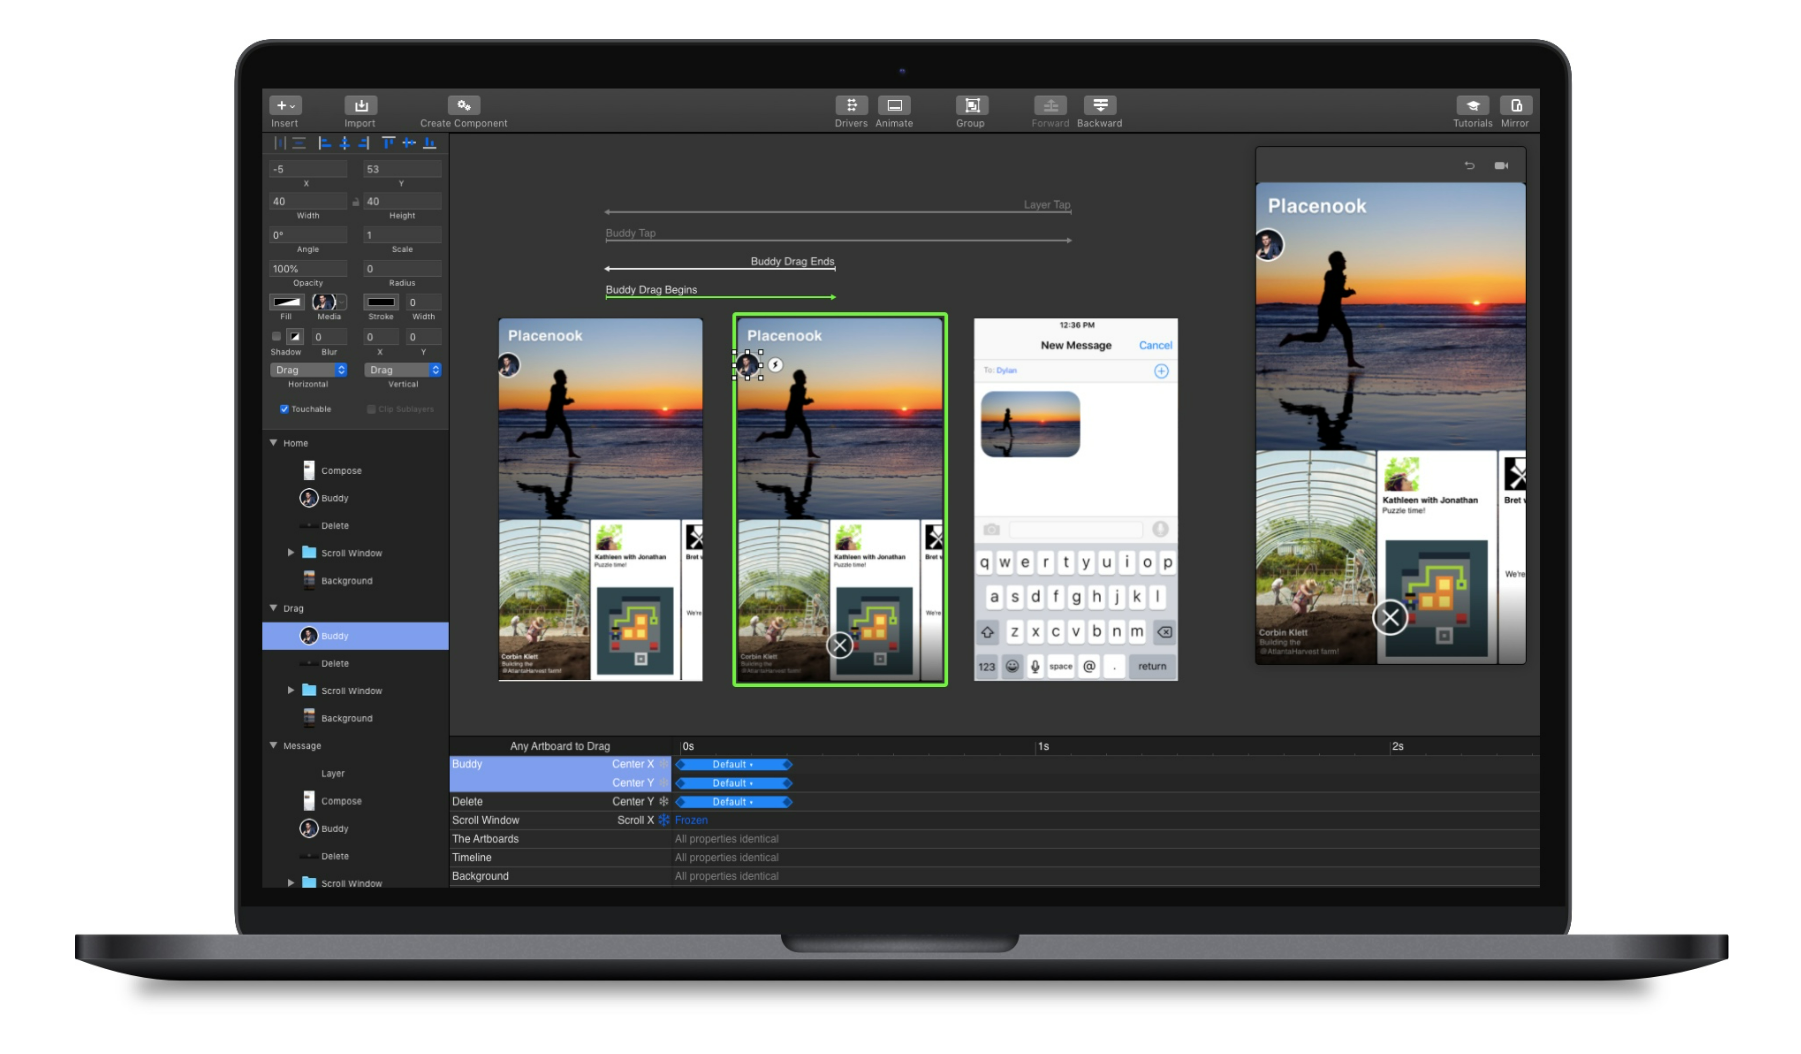Collapse the Drag artboard group
1801x1054 pixels.
click(x=273, y=608)
